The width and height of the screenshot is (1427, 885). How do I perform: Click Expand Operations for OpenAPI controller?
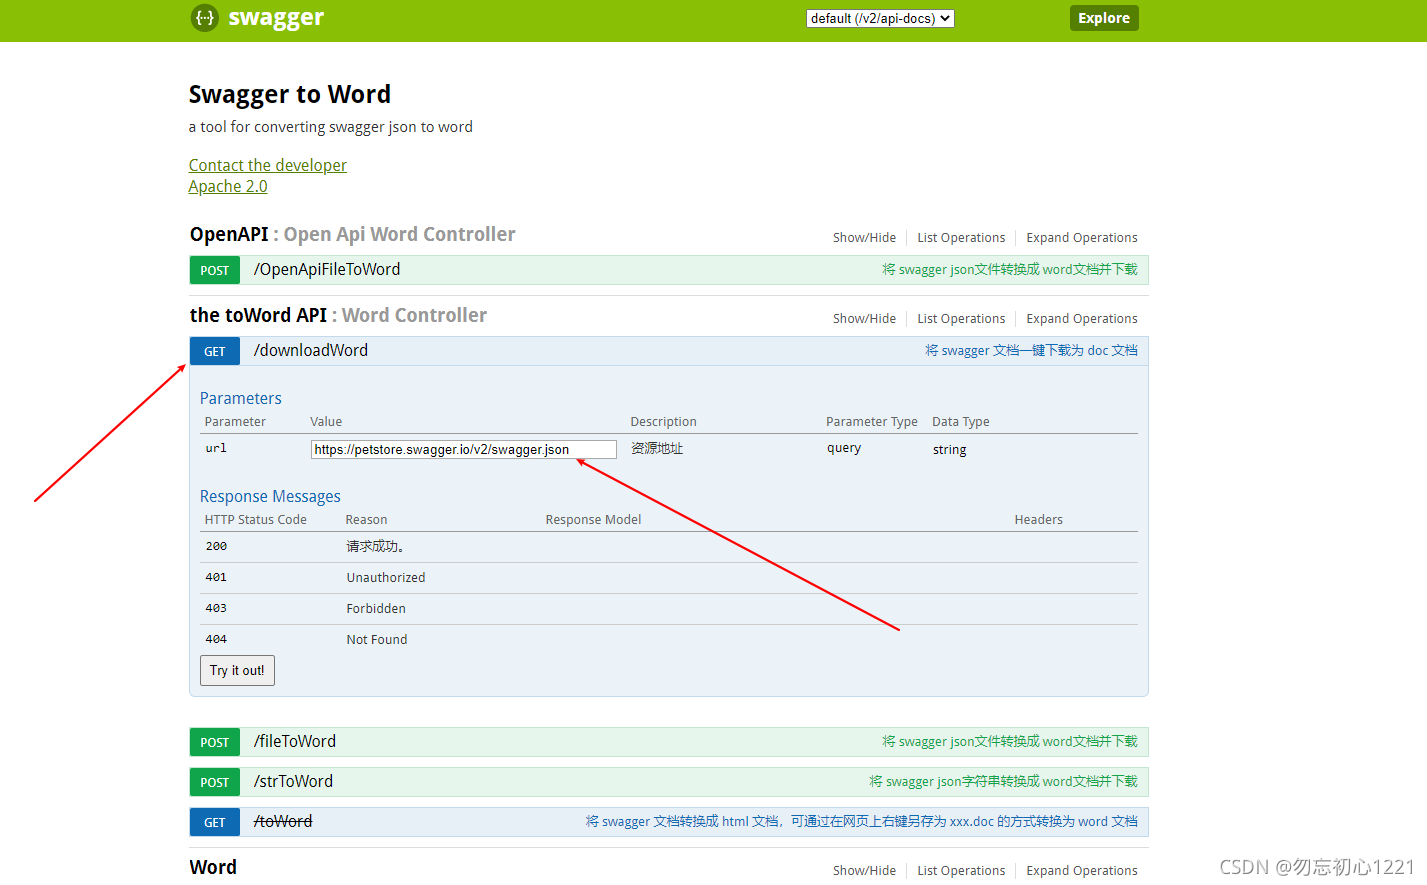point(1082,238)
